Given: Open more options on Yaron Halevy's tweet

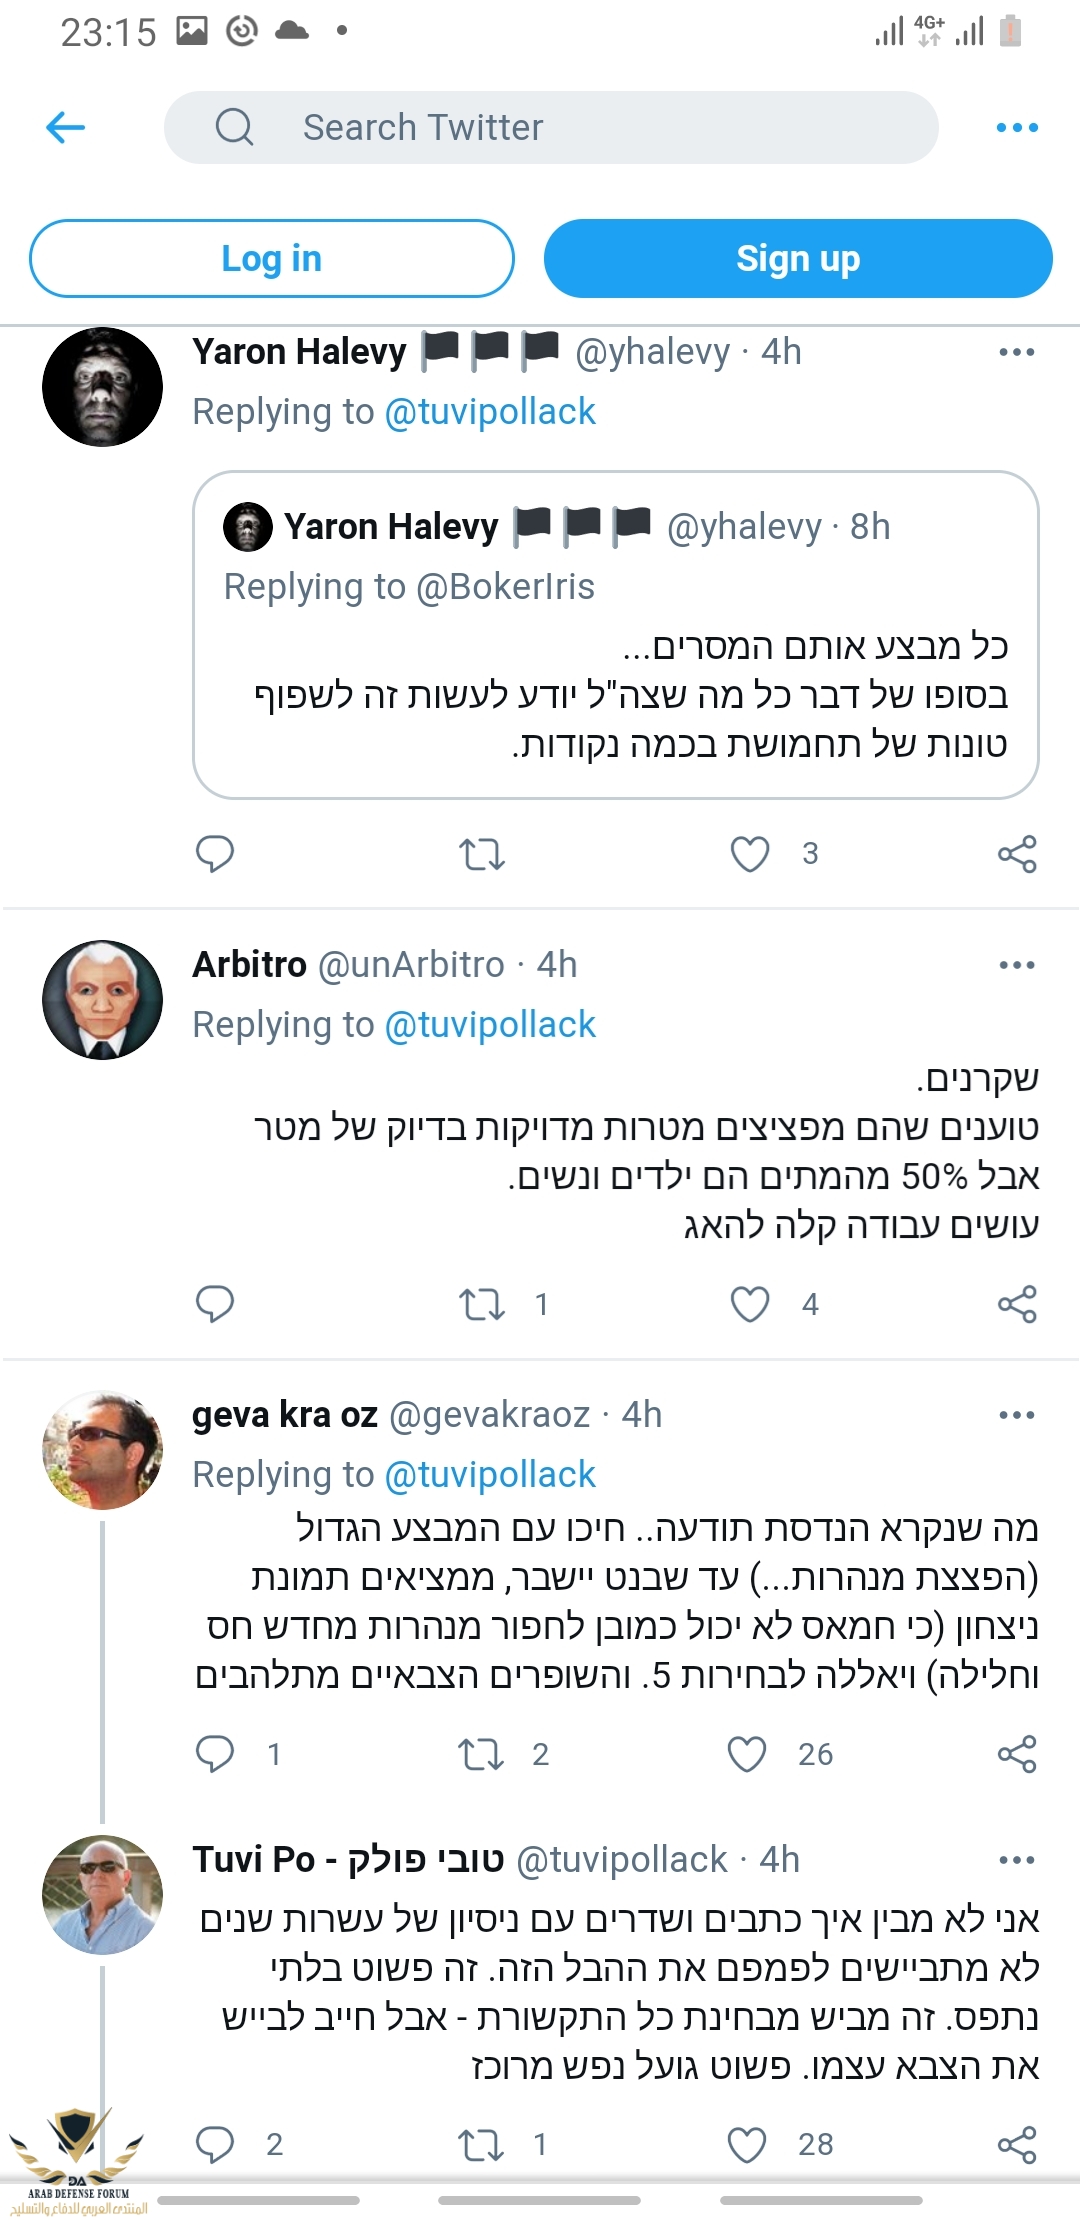Looking at the screenshot, I should pos(1016,352).
